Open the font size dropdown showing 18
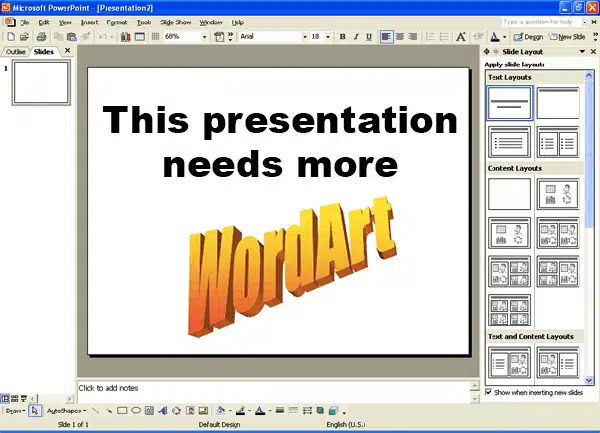600x433 pixels. click(328, 37)
